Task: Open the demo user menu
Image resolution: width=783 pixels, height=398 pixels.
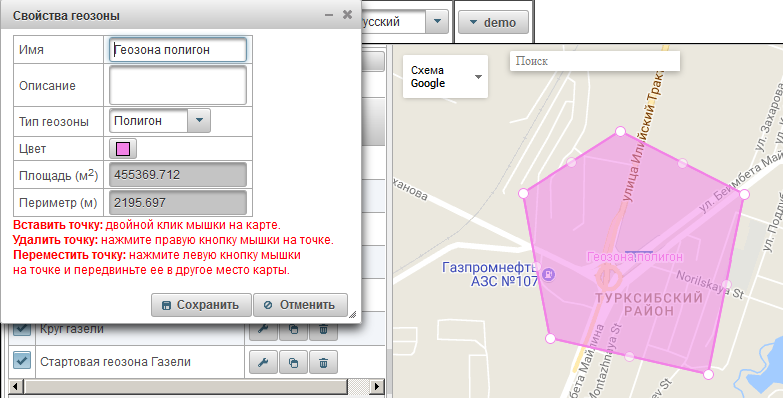Action: 493,22
